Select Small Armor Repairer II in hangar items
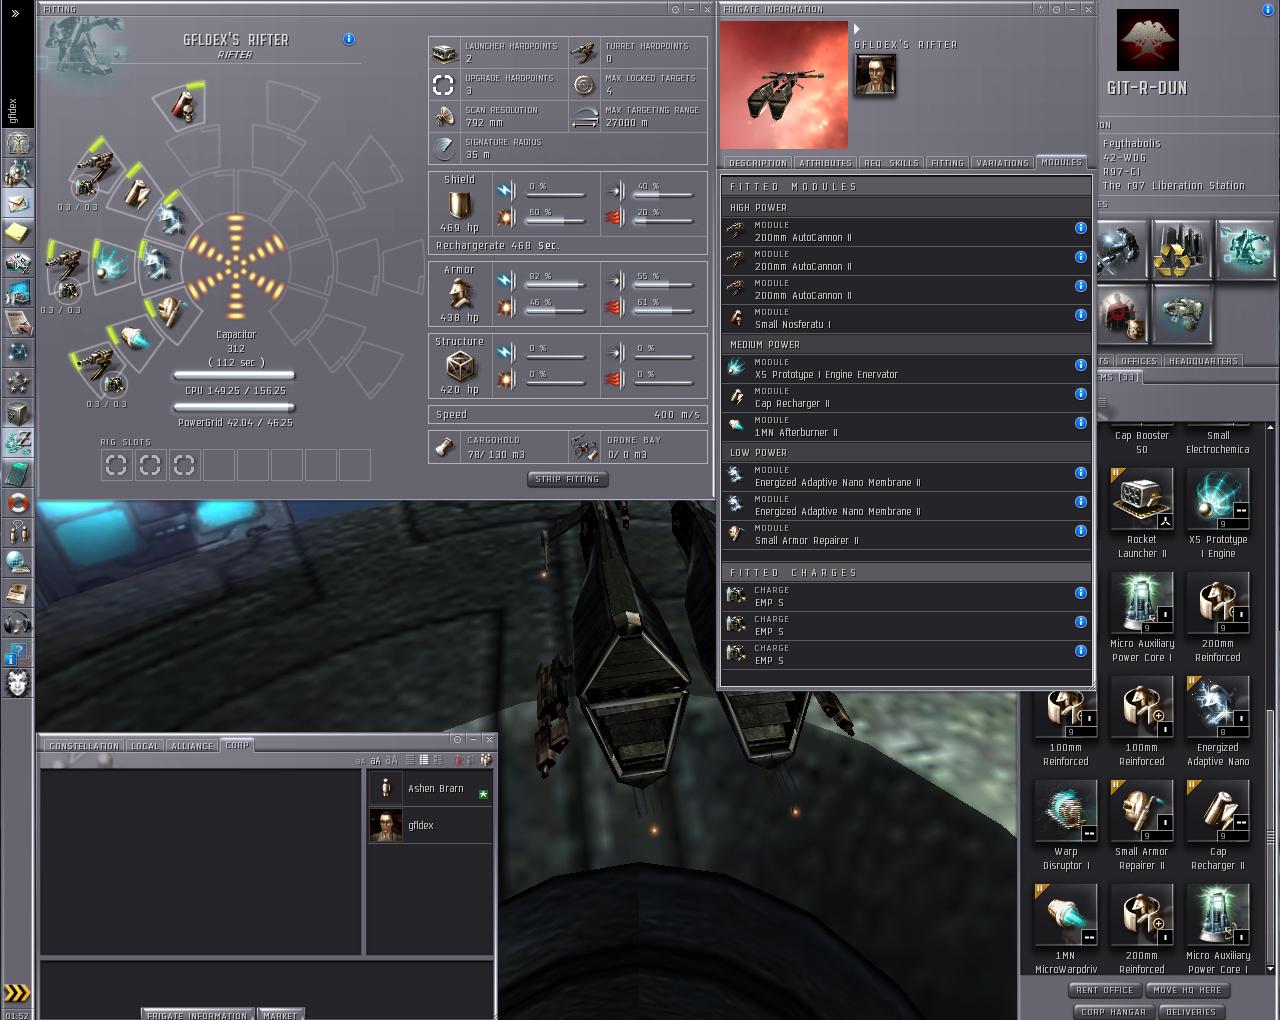The image size is (1280, 1020). 1141,827
